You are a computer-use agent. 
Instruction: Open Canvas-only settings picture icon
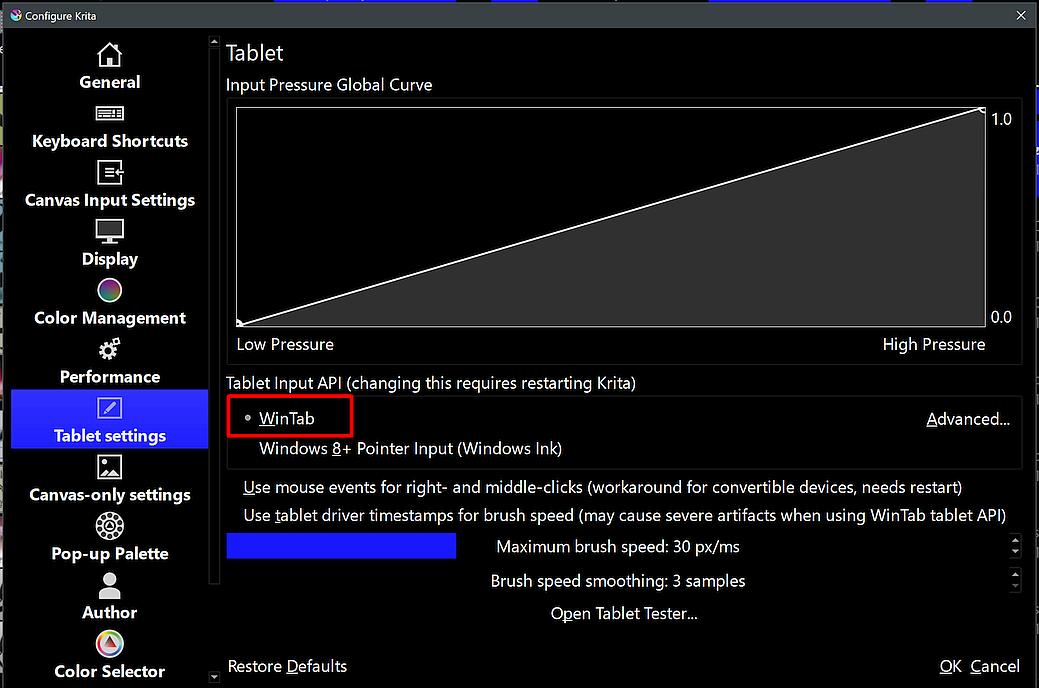pyautogui.click(x=109, y=467)
